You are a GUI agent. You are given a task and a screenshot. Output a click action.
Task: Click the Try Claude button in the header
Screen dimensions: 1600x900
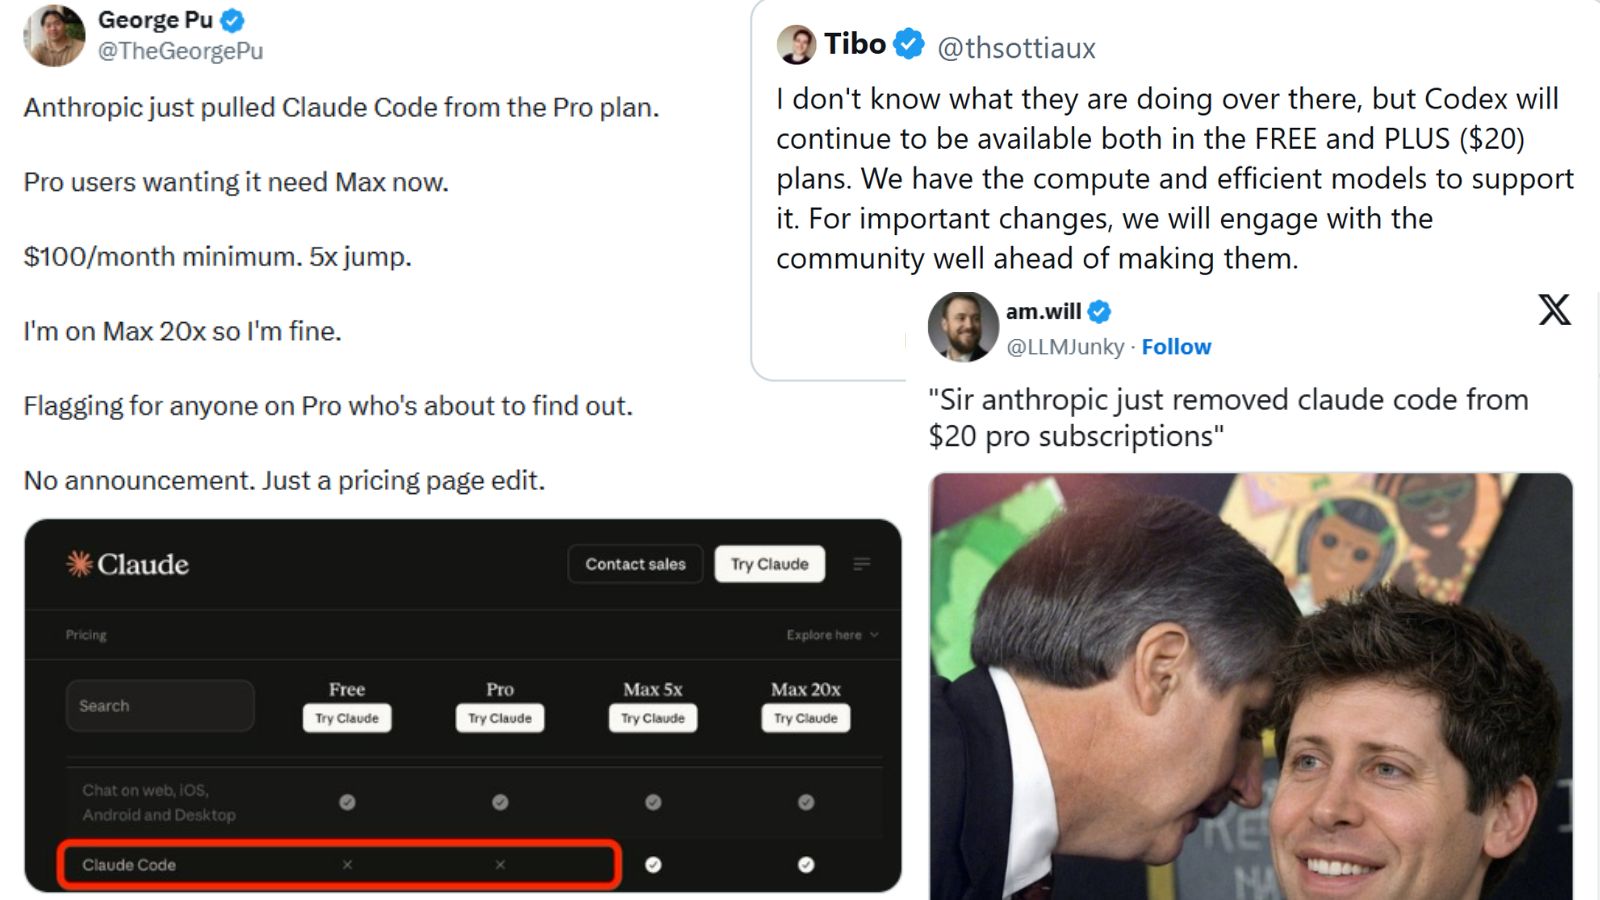(x=769, y=563)
